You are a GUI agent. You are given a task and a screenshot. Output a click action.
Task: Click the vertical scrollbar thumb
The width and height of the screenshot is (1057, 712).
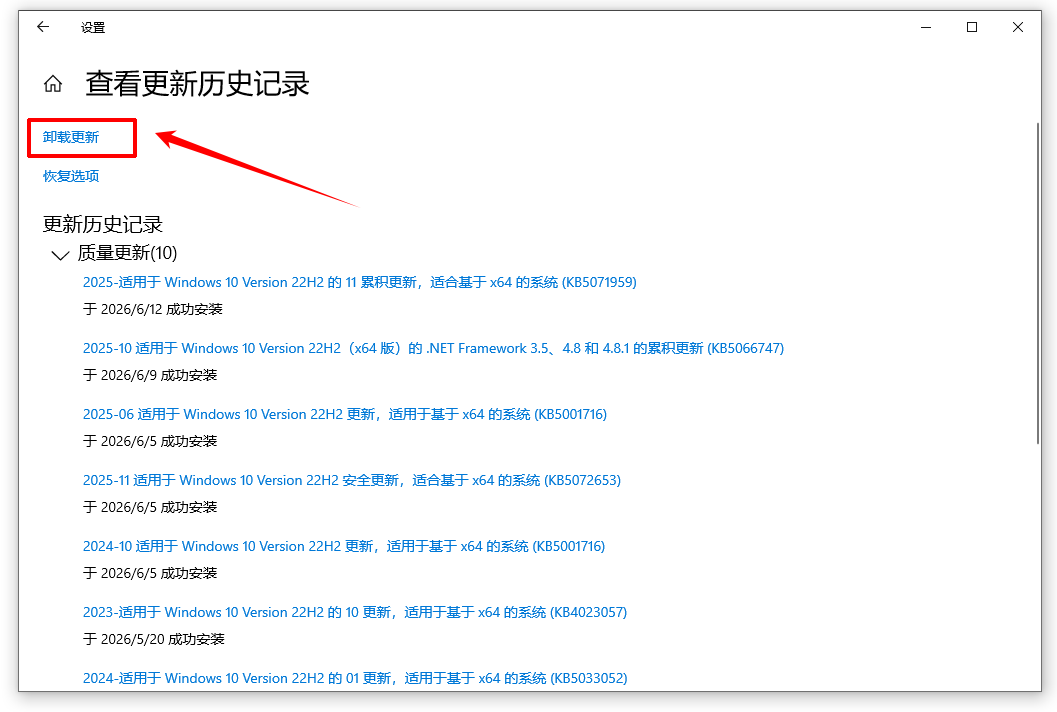(x=1038, y=283)
